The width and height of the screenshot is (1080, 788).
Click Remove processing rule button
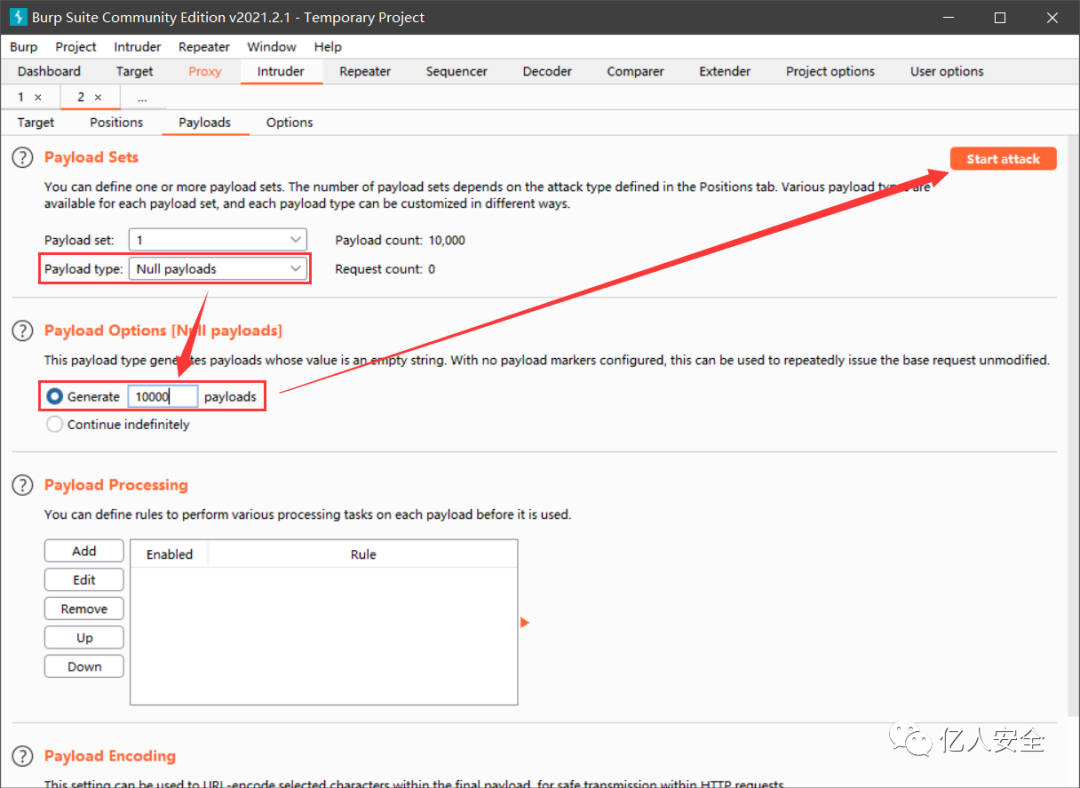click(84, 609)
